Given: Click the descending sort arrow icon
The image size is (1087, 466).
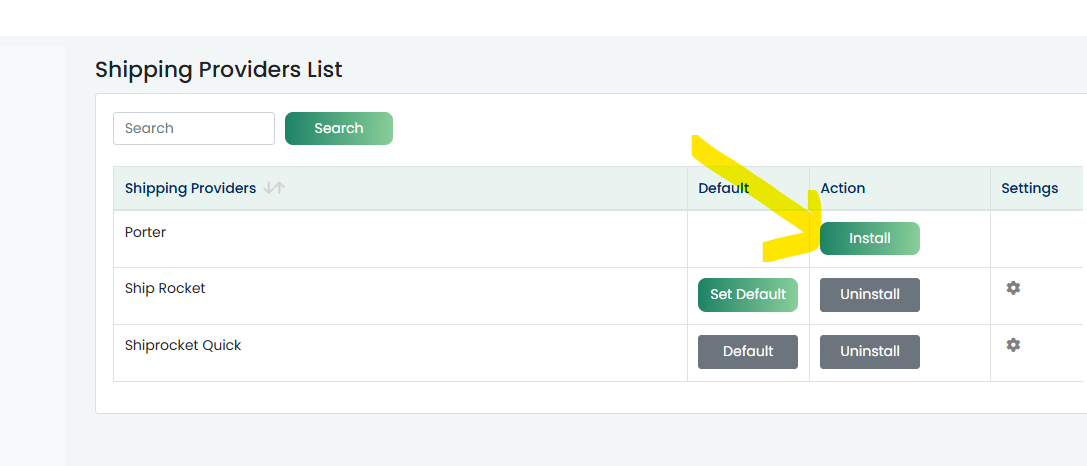Looking at the screenshot, I should click(x=270, y=188).
